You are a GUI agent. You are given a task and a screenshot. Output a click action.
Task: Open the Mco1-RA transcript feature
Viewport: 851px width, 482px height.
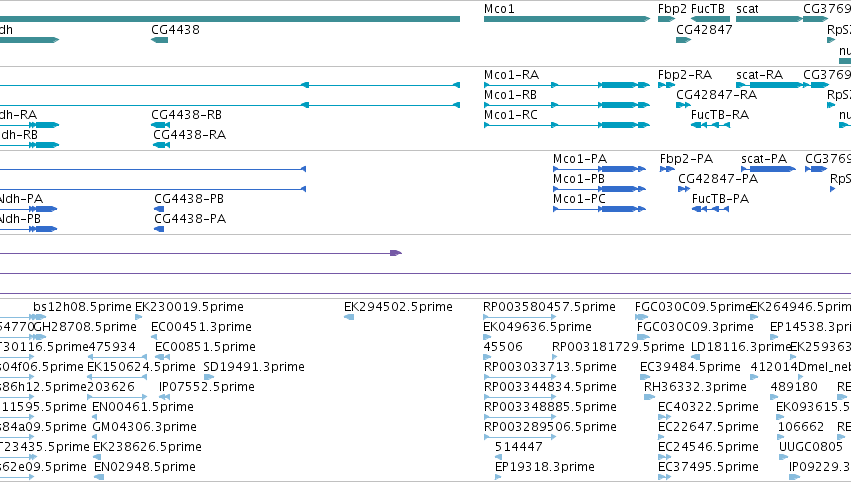coord(567,85)
